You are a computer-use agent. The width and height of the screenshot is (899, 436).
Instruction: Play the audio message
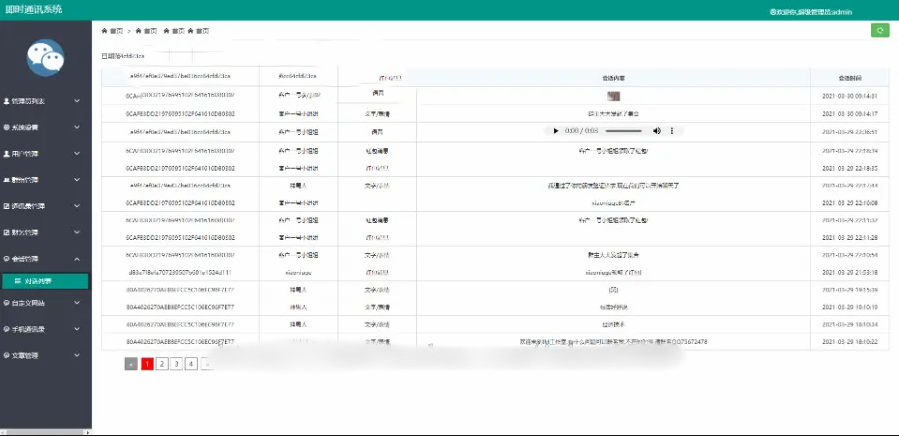[556, 131]
